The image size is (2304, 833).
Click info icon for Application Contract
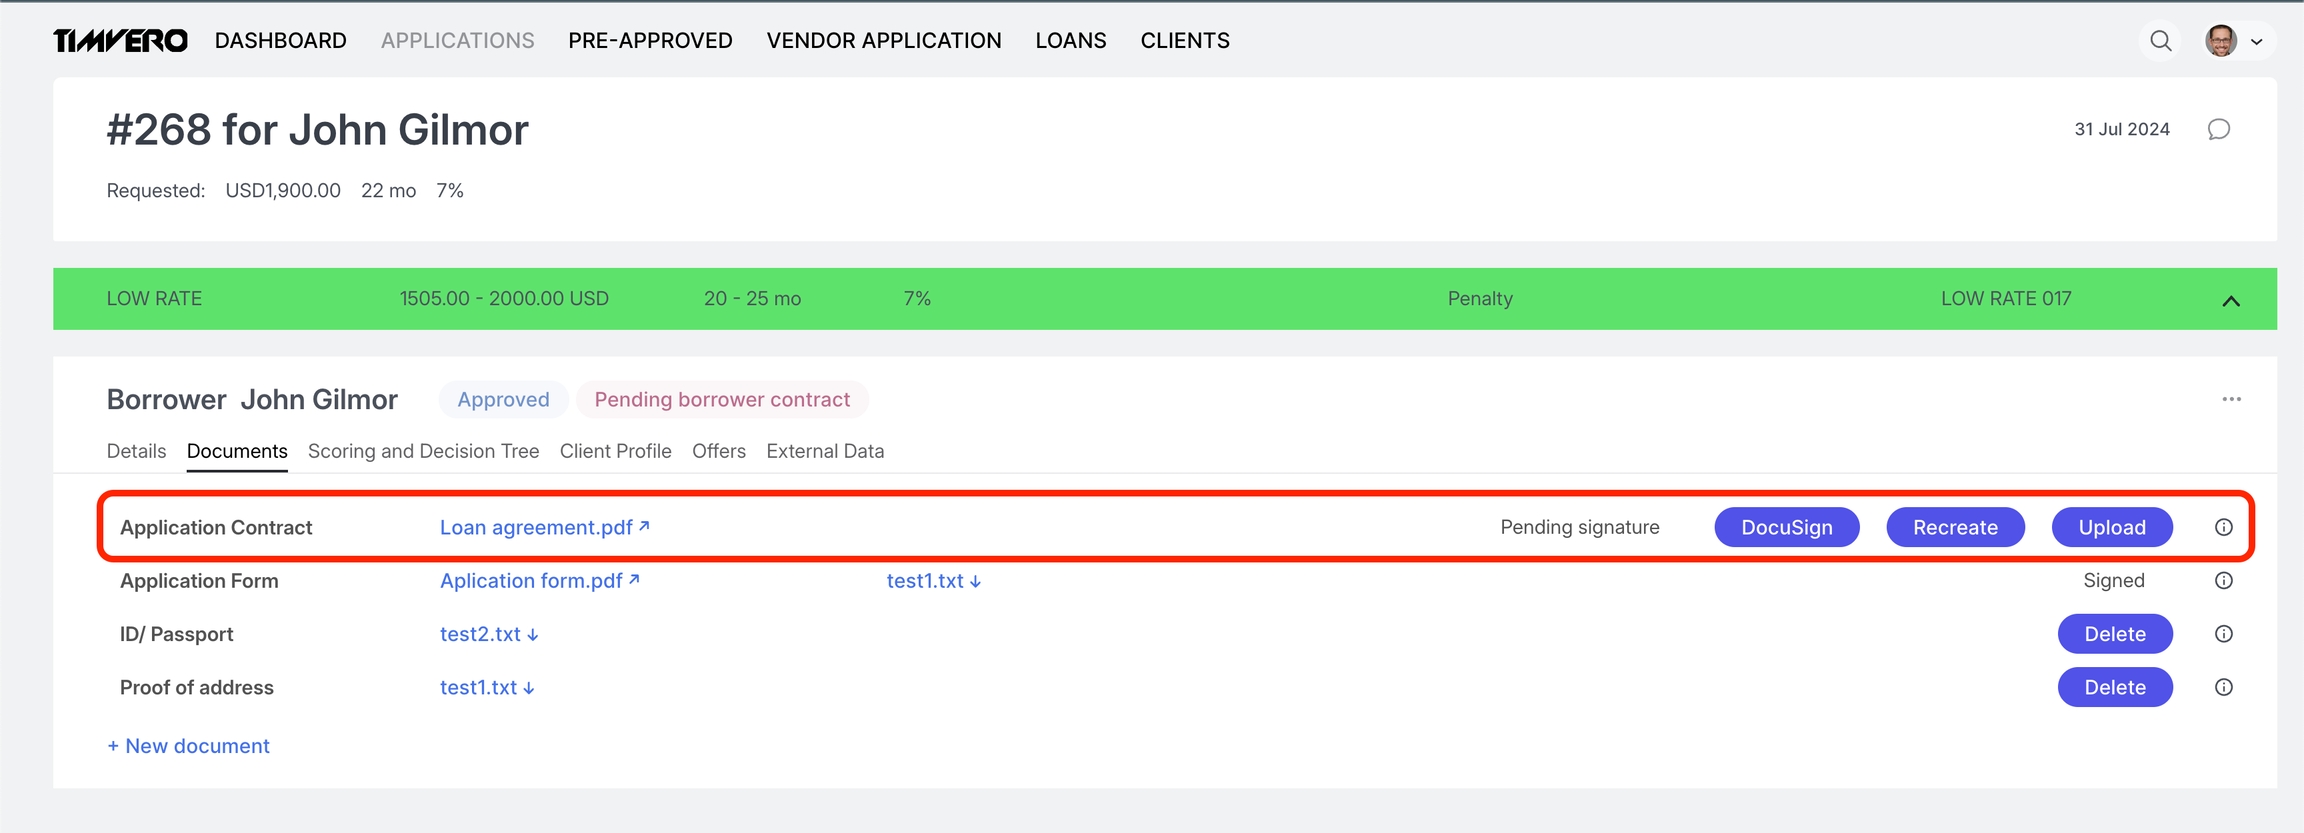tap(2223, 527)
